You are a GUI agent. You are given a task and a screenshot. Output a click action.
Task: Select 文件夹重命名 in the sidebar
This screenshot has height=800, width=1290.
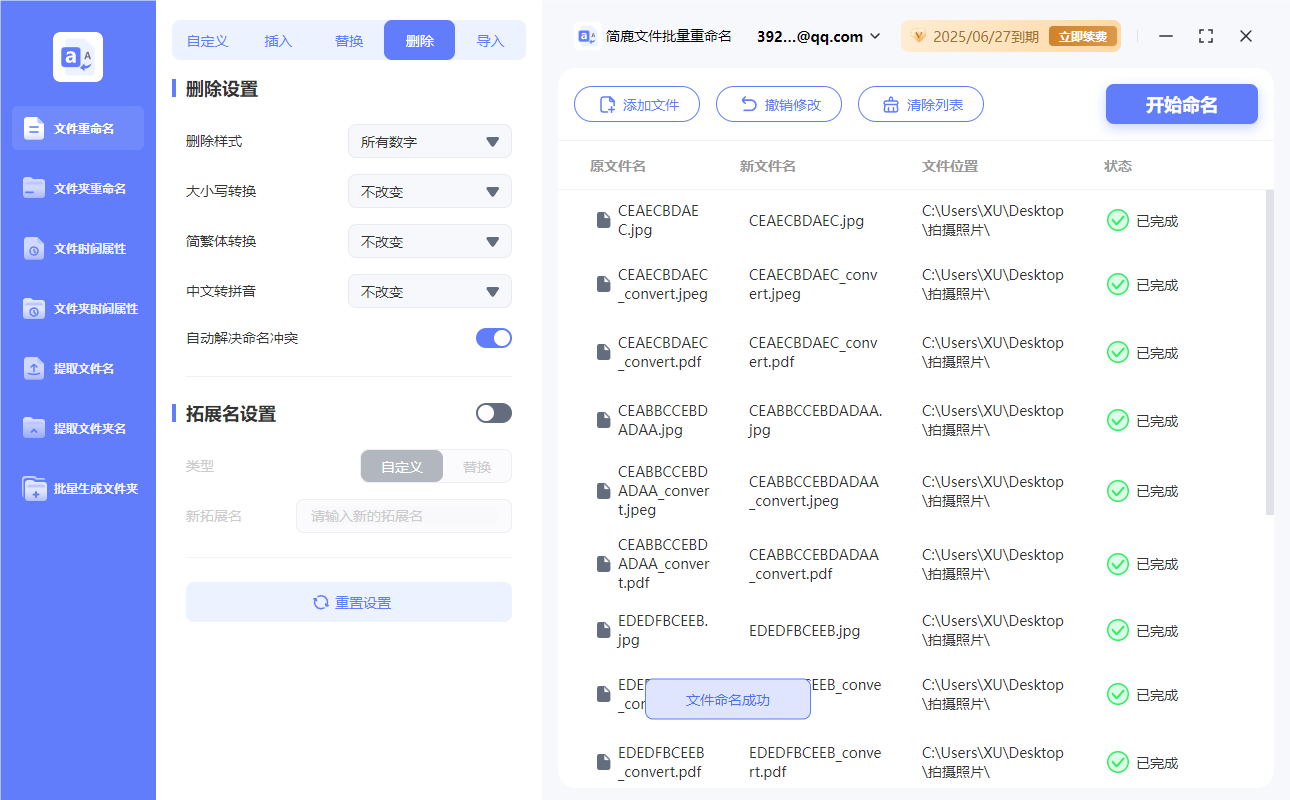(77, 188)
